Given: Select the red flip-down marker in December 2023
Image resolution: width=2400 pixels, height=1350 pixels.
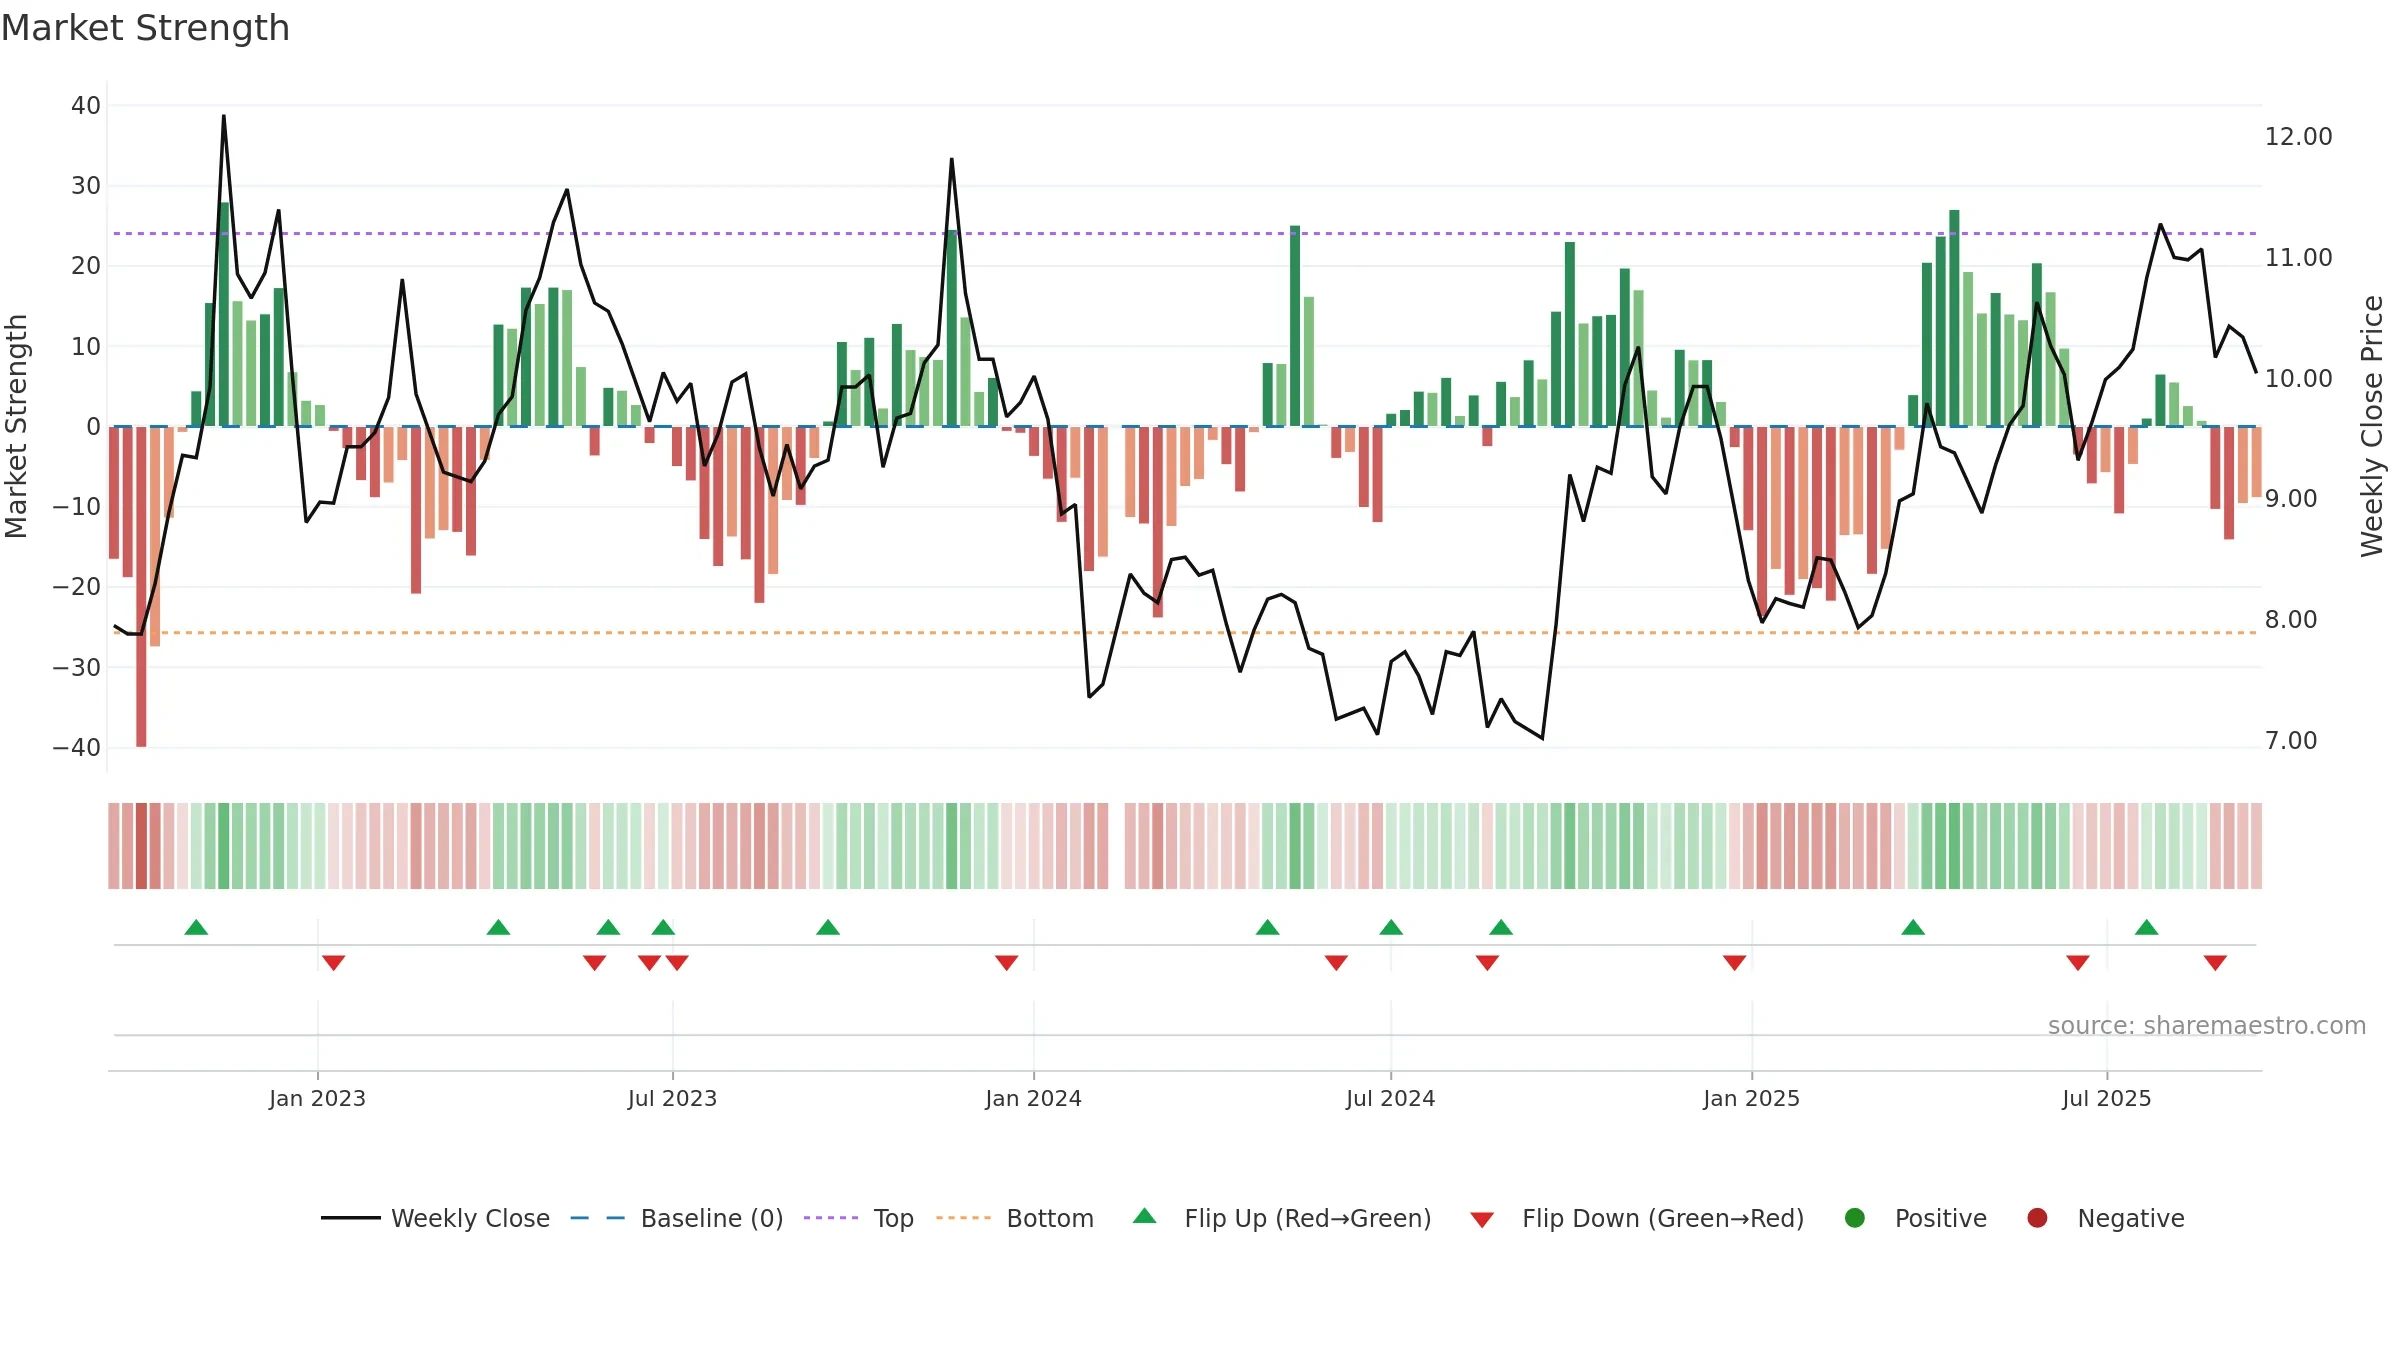Looking at the screenshot, I should click(1007, 963).
